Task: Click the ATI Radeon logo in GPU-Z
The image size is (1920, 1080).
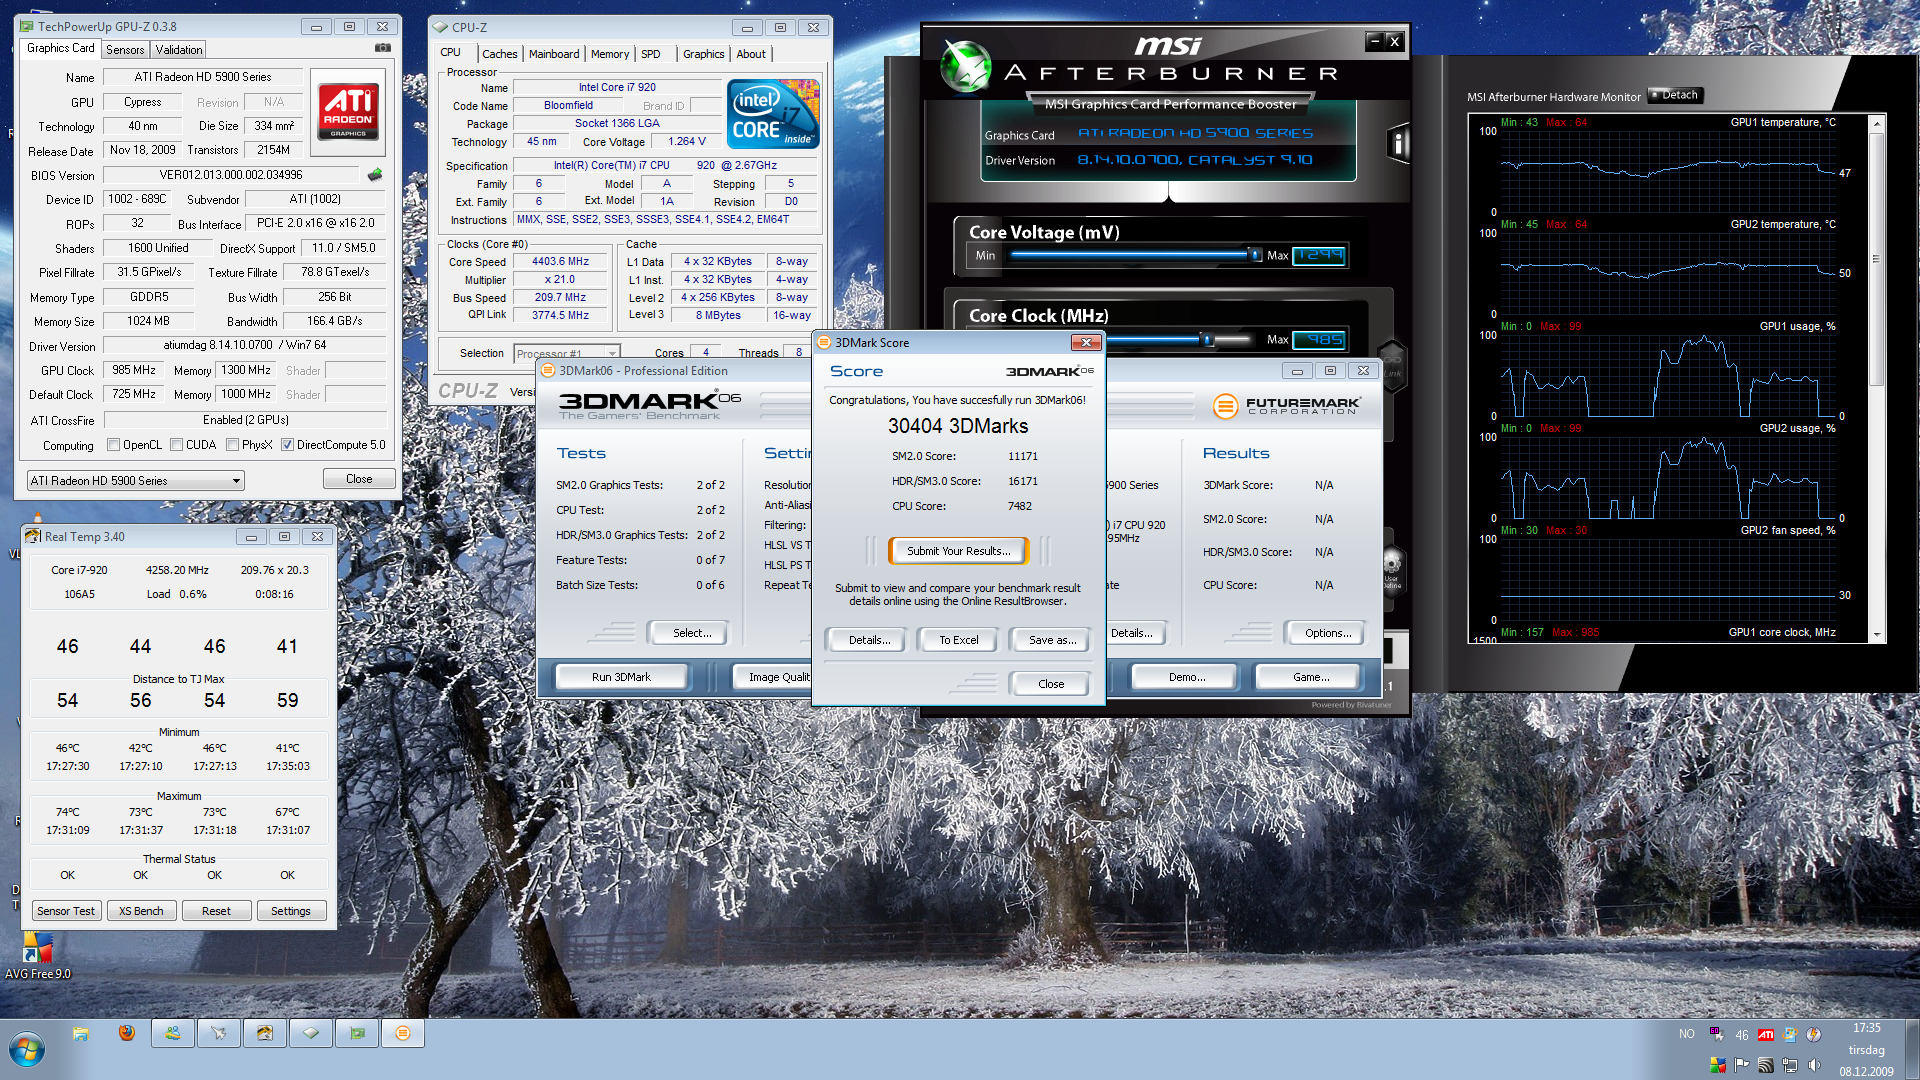Action: tap(348, 111)
